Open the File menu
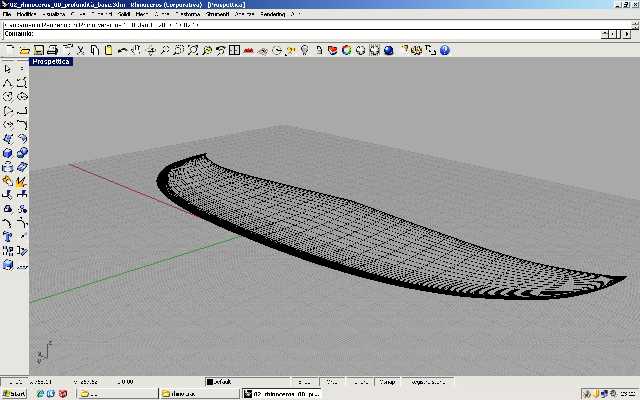640x400 pixels. (x=9, y=14)
